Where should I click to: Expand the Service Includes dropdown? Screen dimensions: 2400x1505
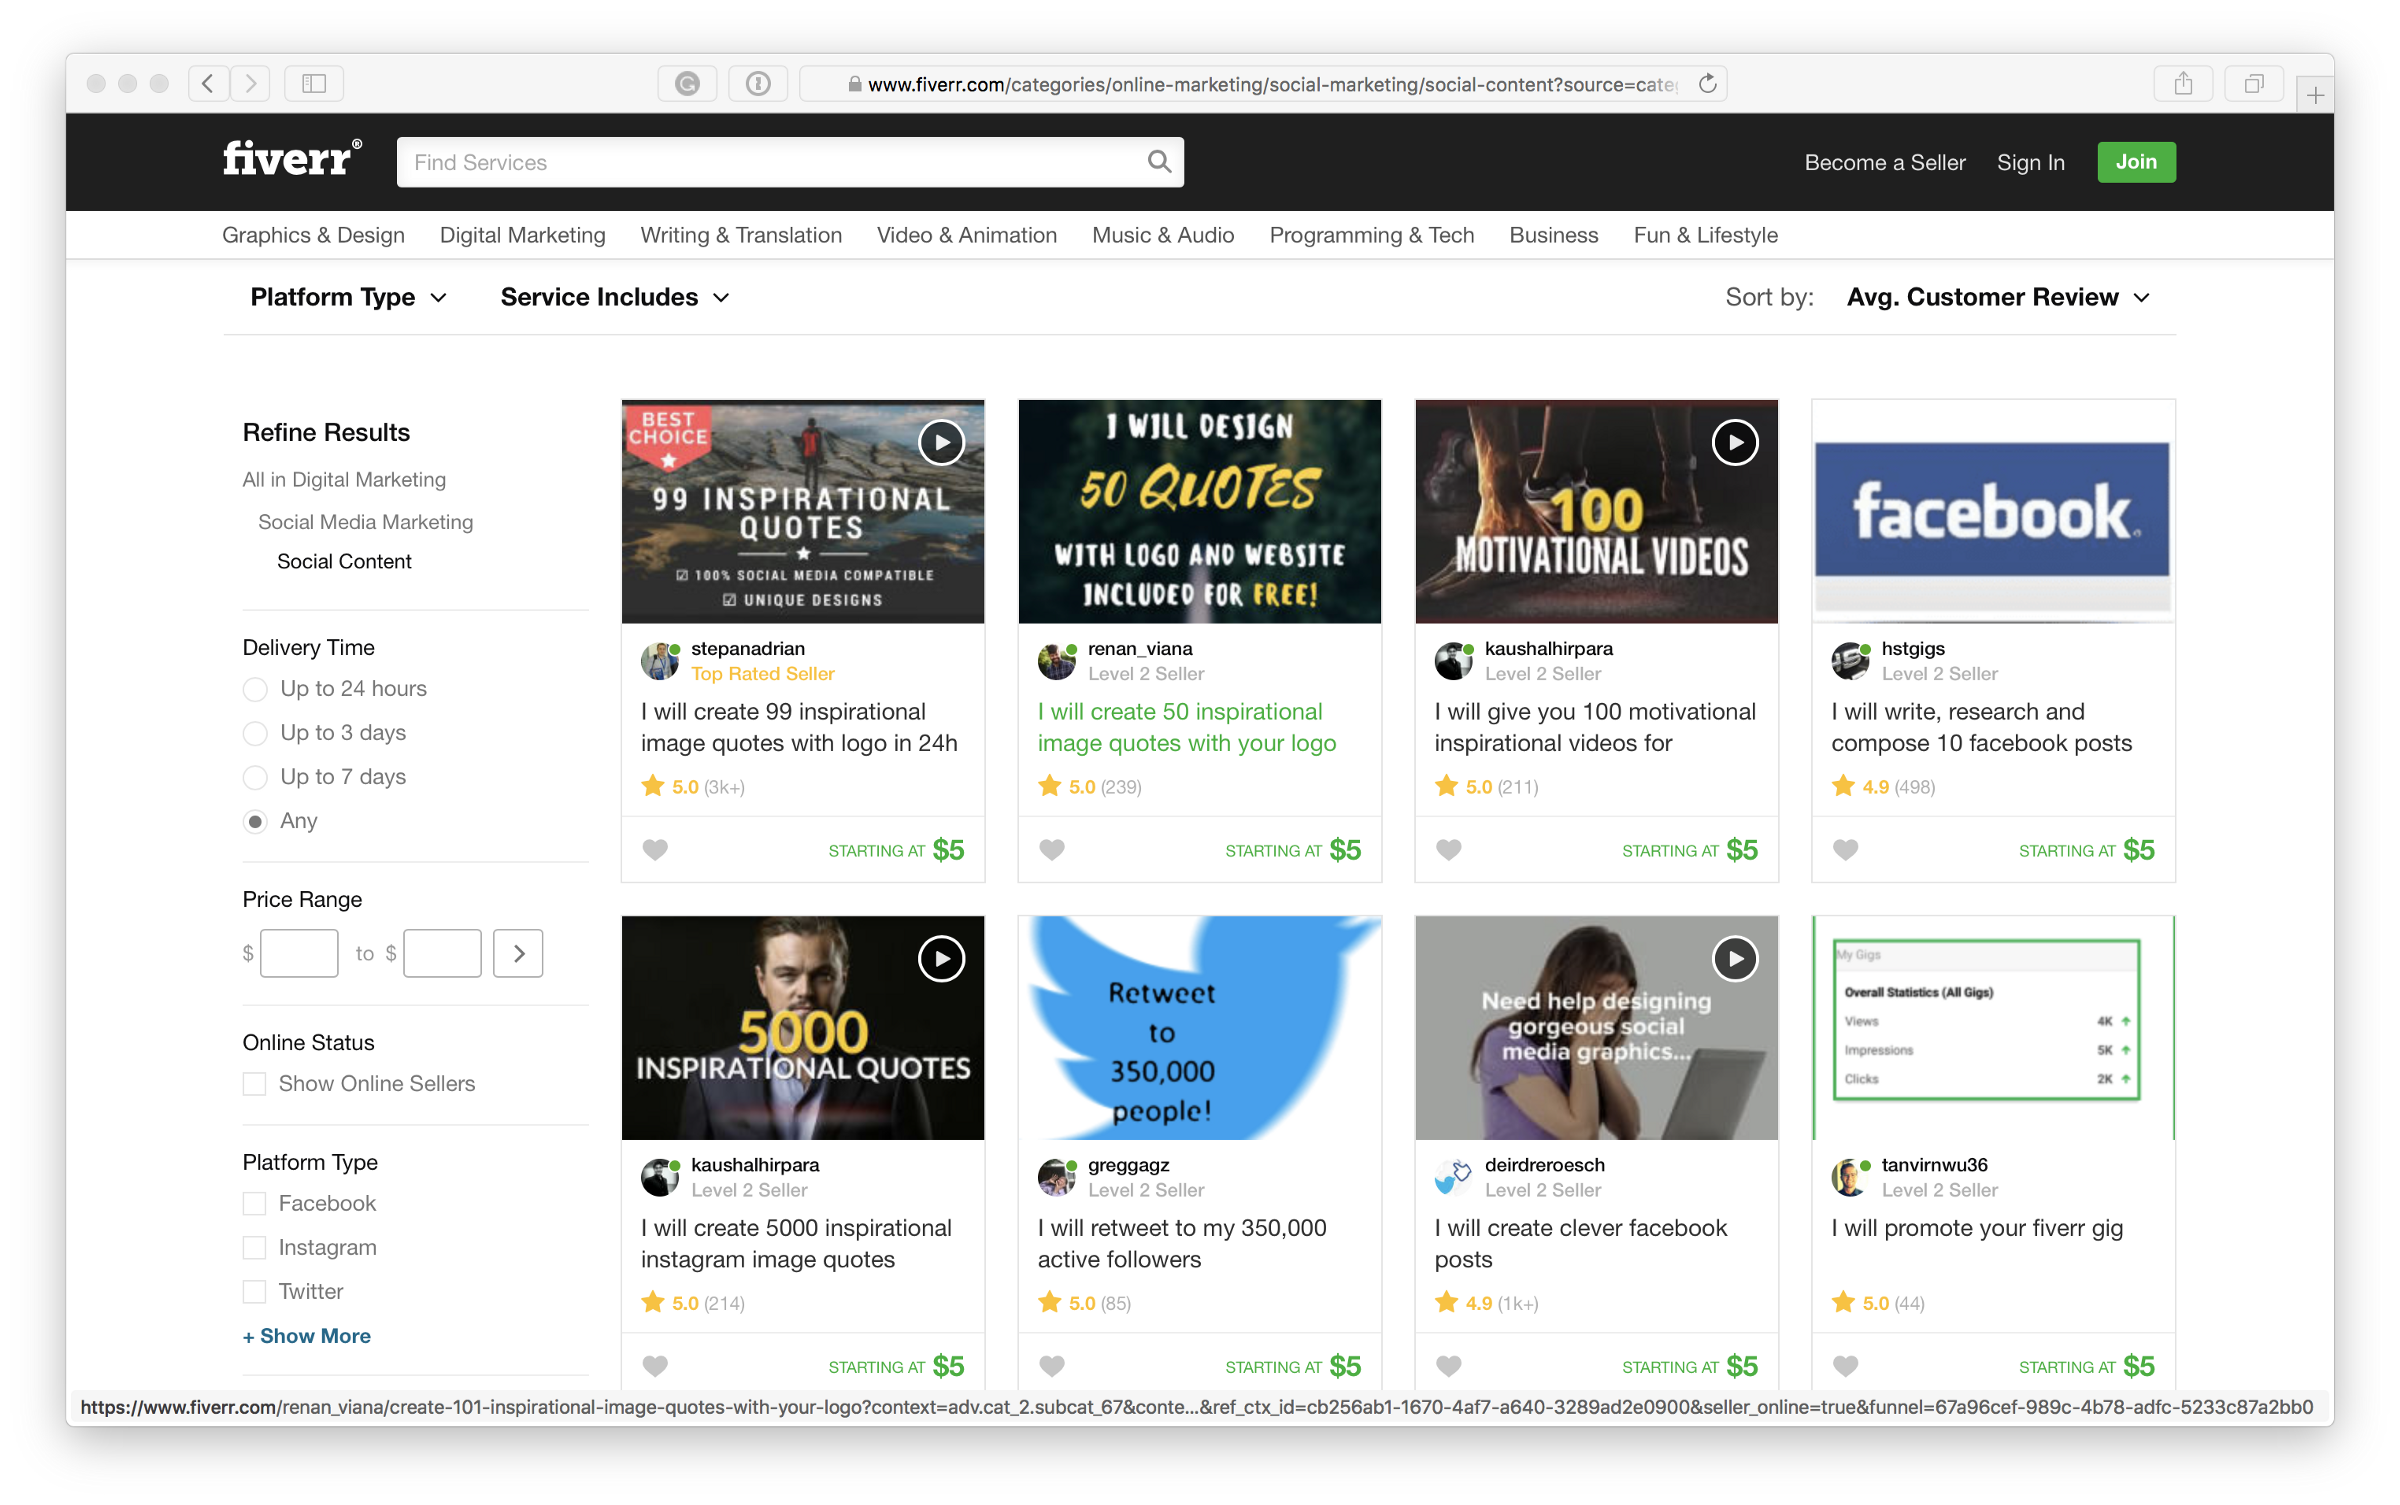click(614, 298)
